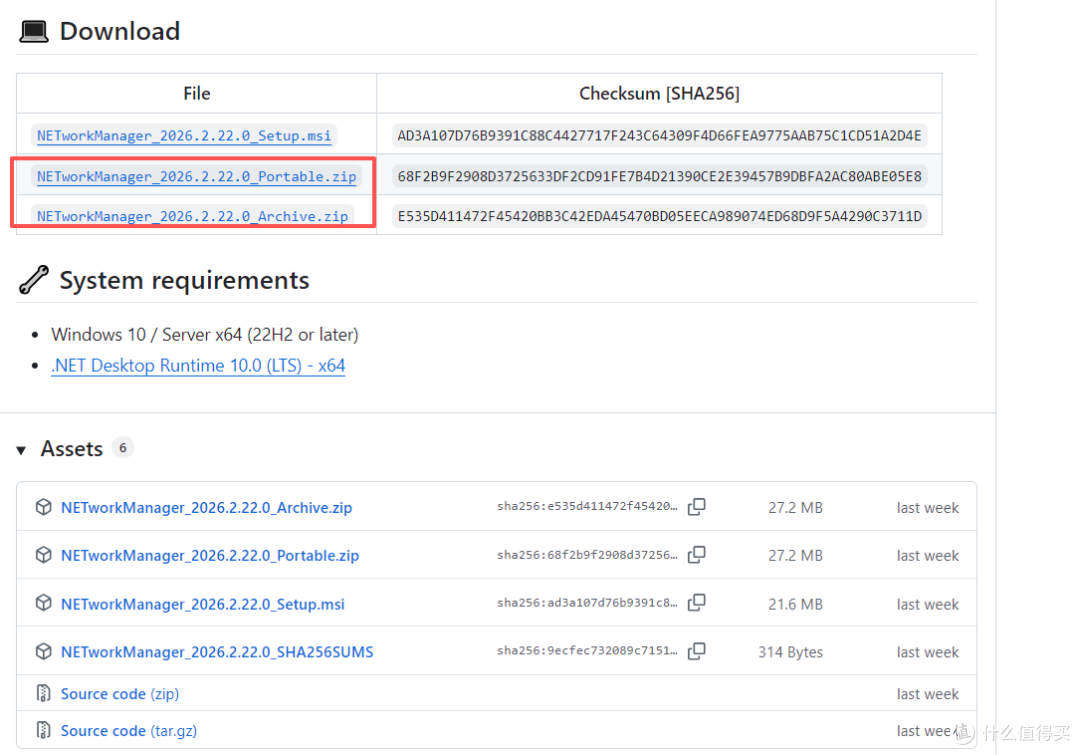
Task: Click the '314 Bytes' size of SHA256SUMS
Action: click(x=790, y=652)
